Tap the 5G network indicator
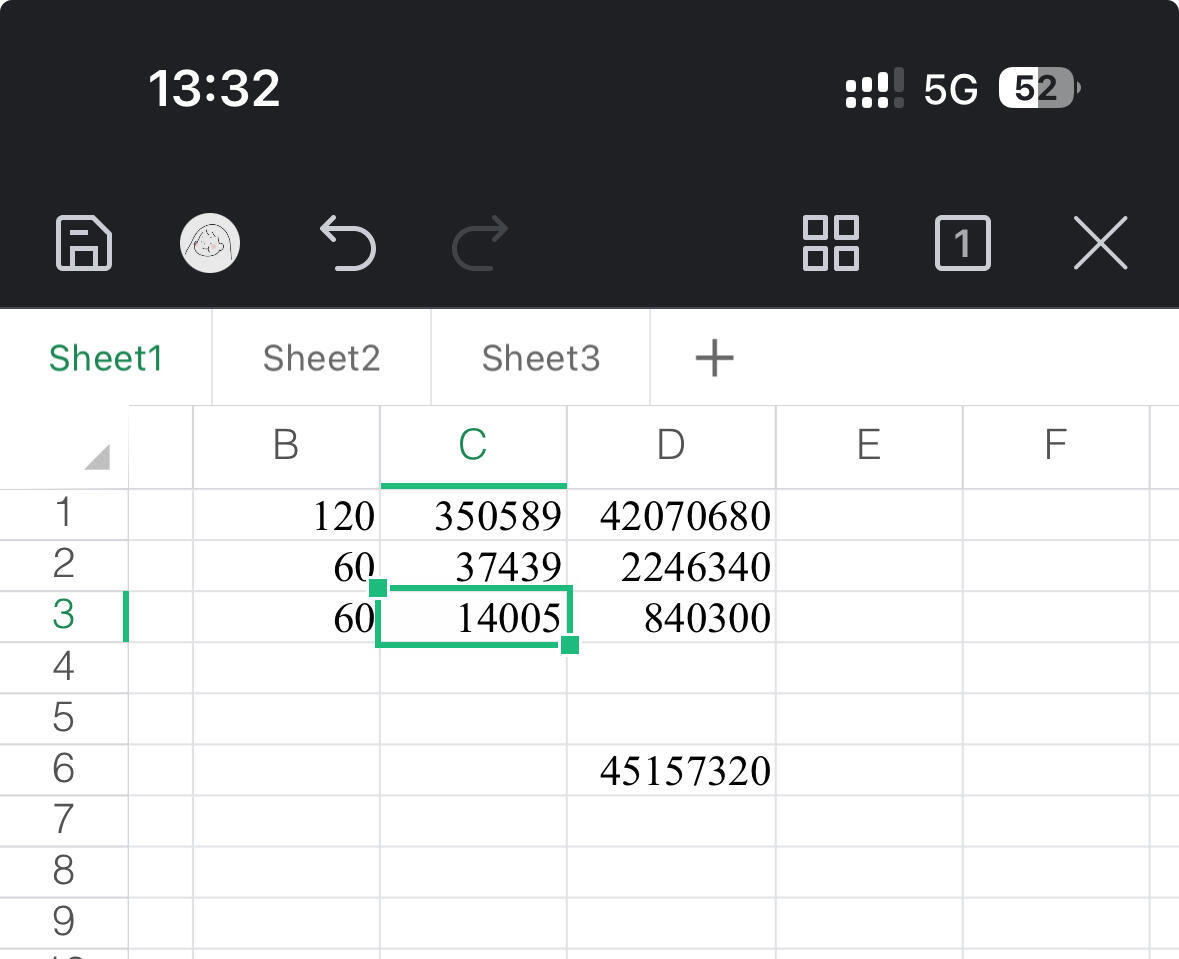 click(950, 90)
